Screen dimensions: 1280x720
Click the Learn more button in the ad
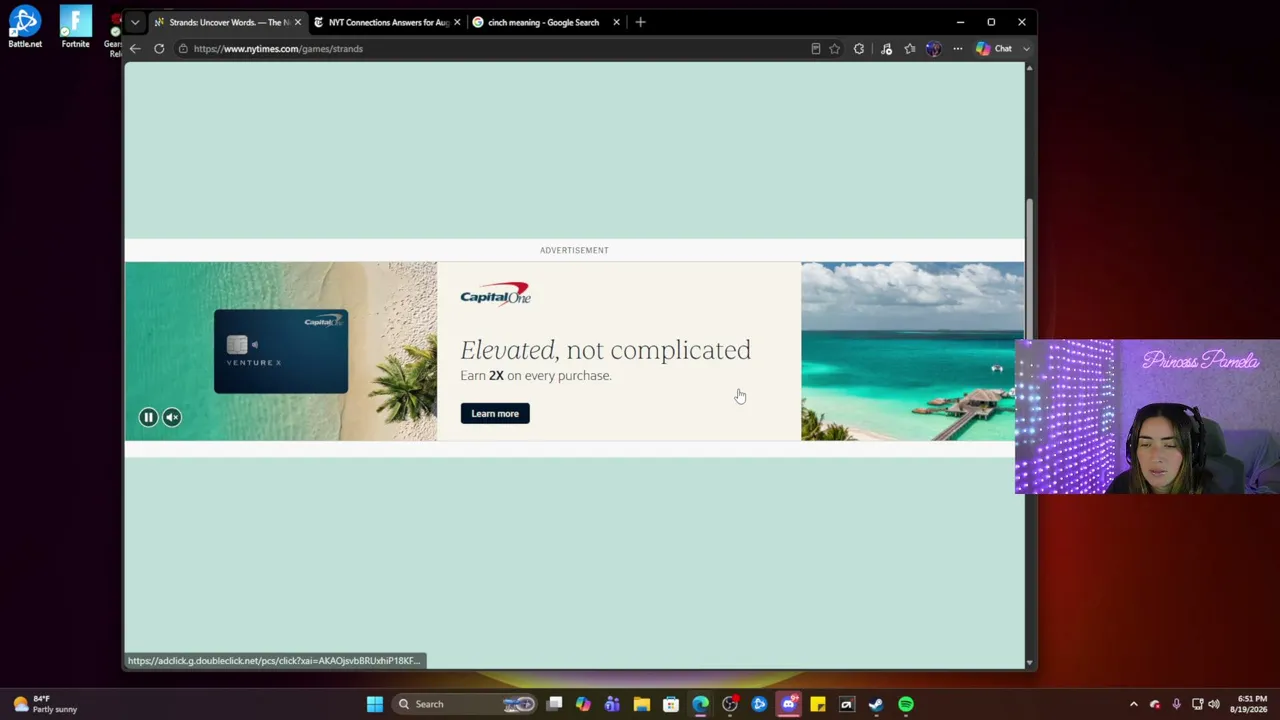click(495, 413)
